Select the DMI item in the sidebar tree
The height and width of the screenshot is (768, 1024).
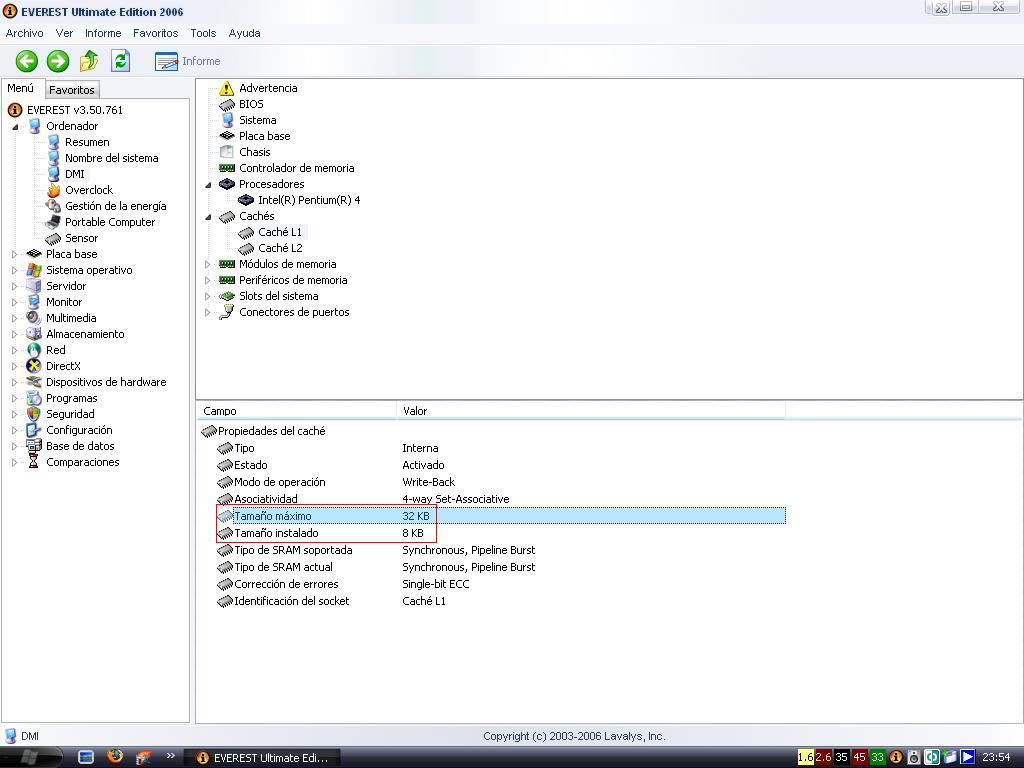(x=74, y=174)
